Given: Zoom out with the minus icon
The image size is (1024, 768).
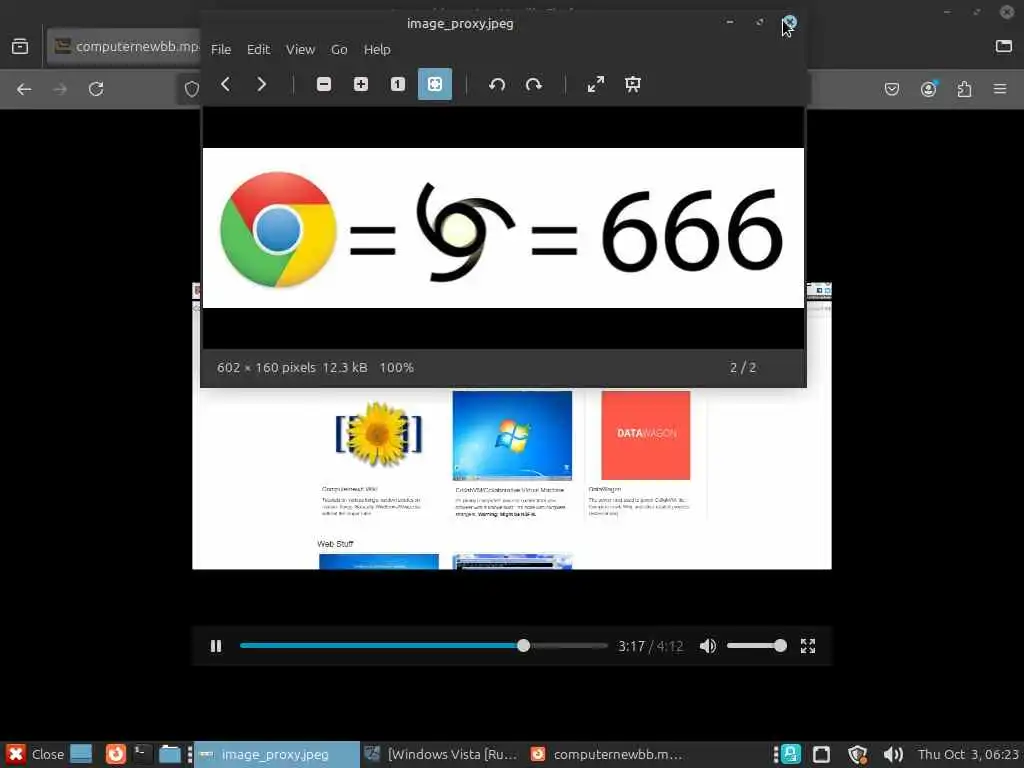Looking at the screenshot, I should click(x=324, y=84).
